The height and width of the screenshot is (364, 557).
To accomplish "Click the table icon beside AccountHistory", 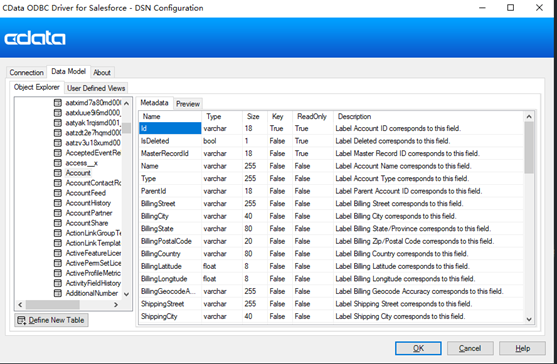I will point(58,203).
